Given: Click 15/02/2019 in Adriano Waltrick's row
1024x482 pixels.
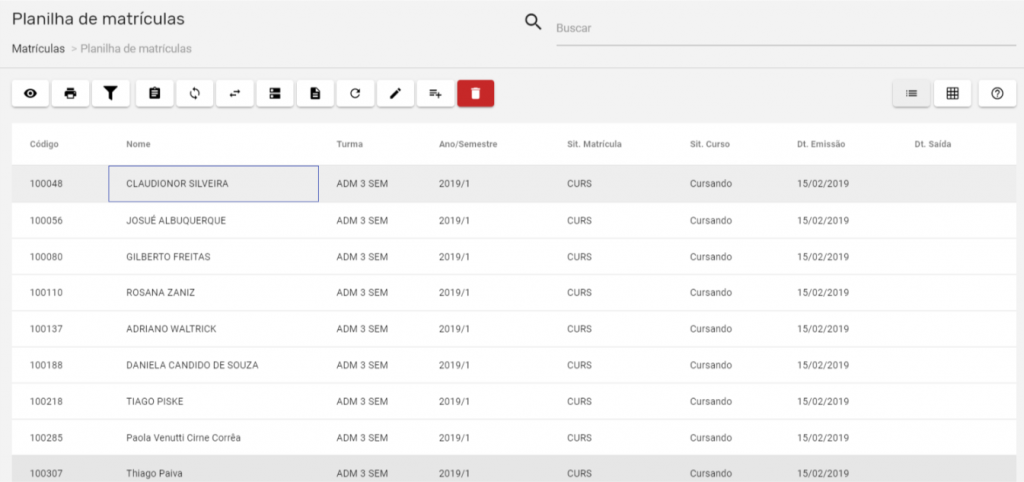Looking at the screenshot, I should click(x=823, y=329).
